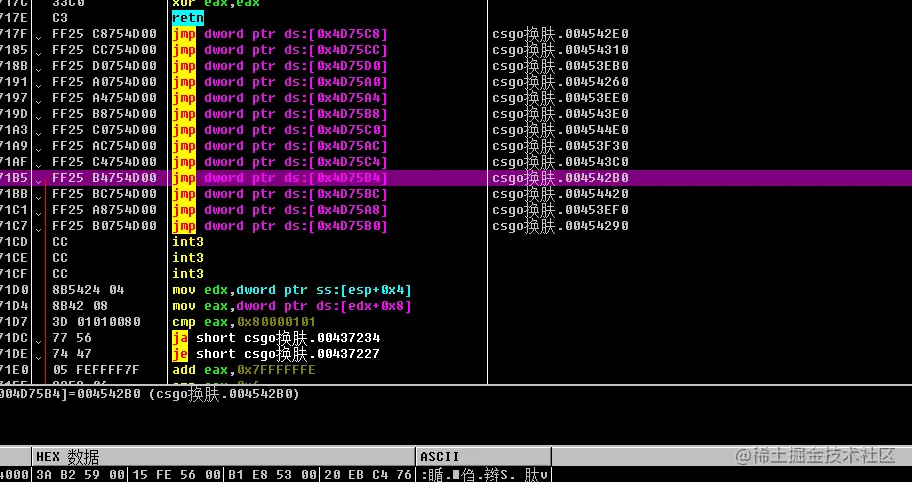This screenshot has height=482, width=912.
Task: Click hex bytes FF25 B0754D00
Action: [104, 226]
